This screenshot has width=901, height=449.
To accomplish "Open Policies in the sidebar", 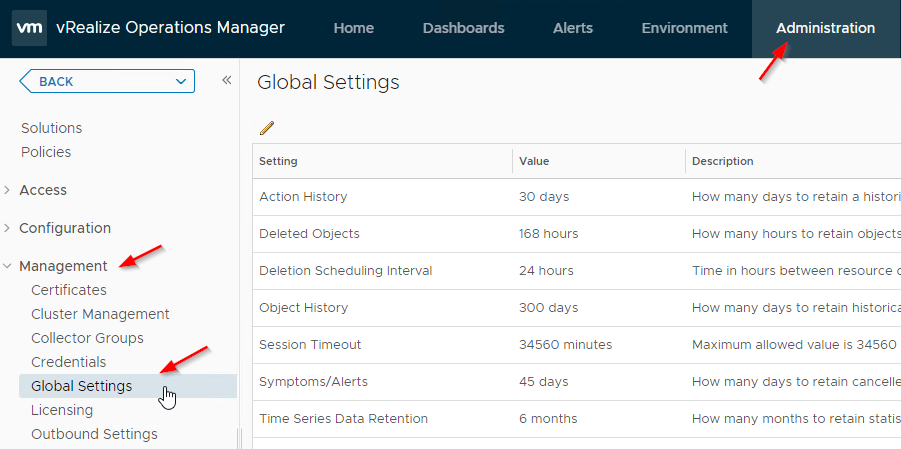I will [46, 152].
